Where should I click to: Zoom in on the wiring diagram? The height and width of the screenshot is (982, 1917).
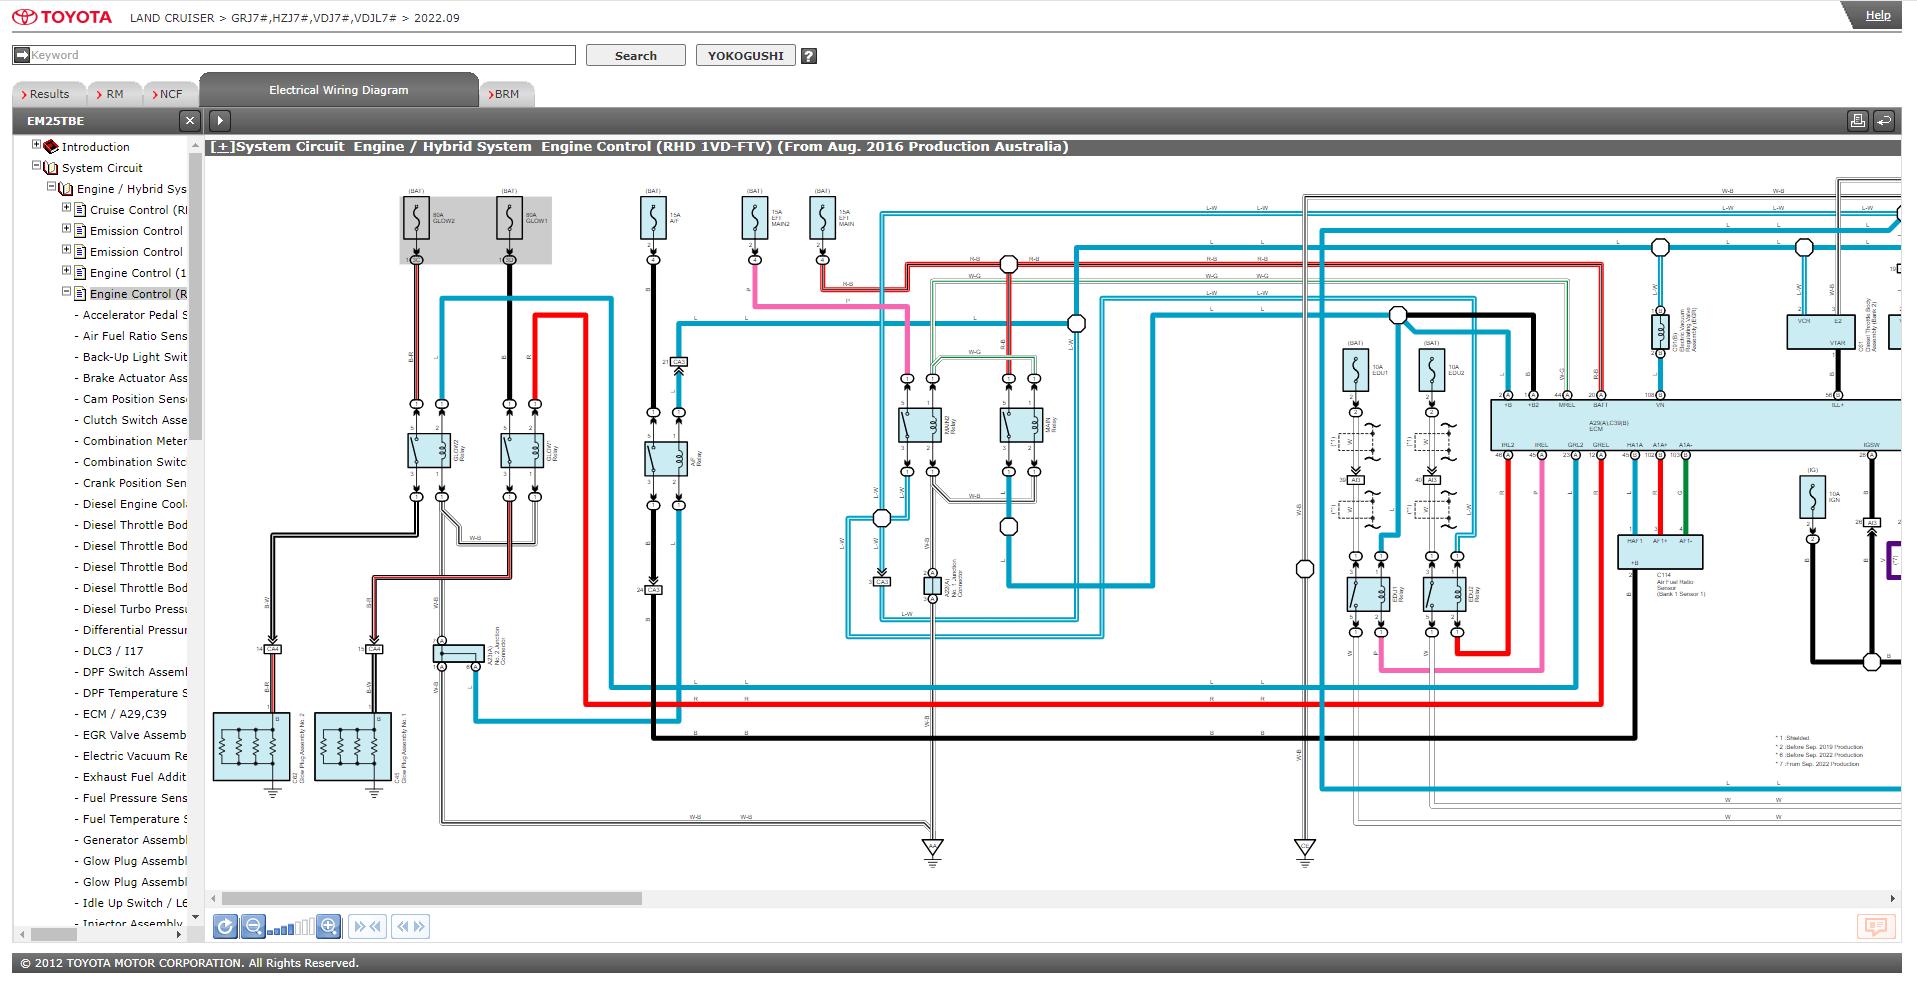click(x=329, y=927)
